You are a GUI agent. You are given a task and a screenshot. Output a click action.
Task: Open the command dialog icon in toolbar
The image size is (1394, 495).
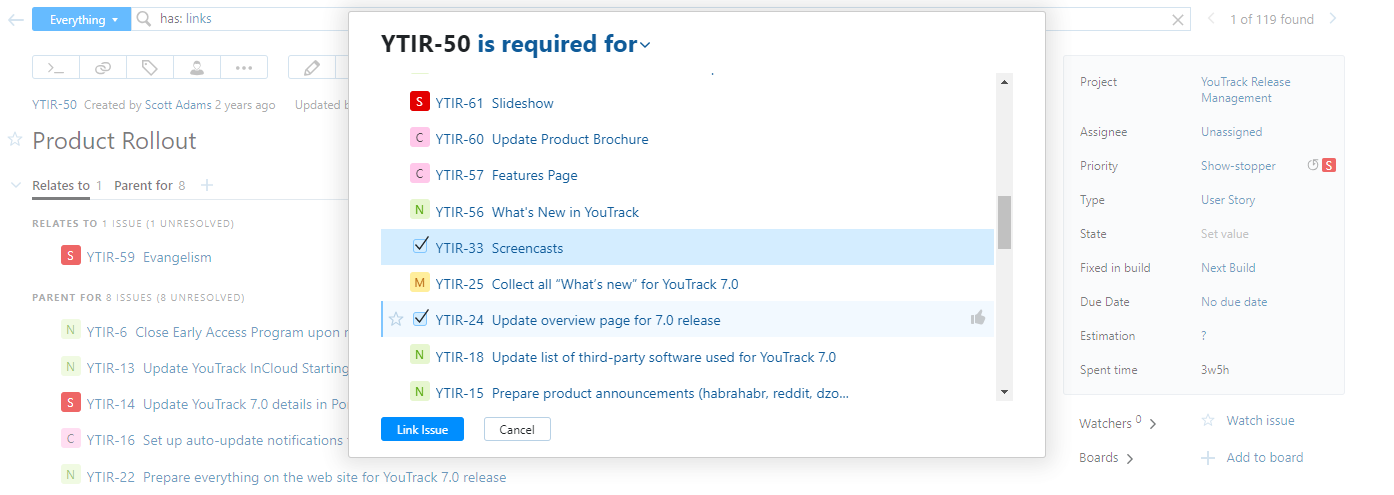pyautogui.click(x=56, y=67)
